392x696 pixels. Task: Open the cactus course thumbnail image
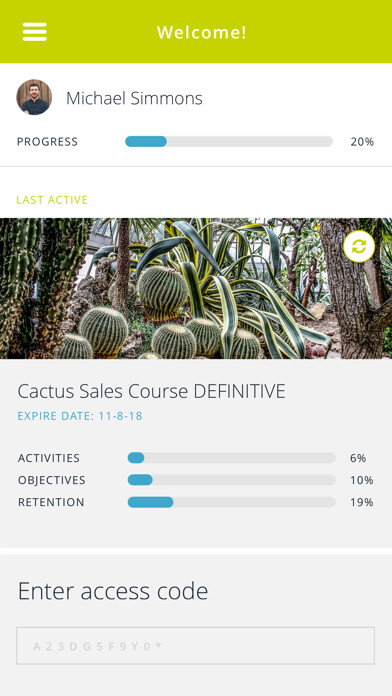tap(196, 289)
